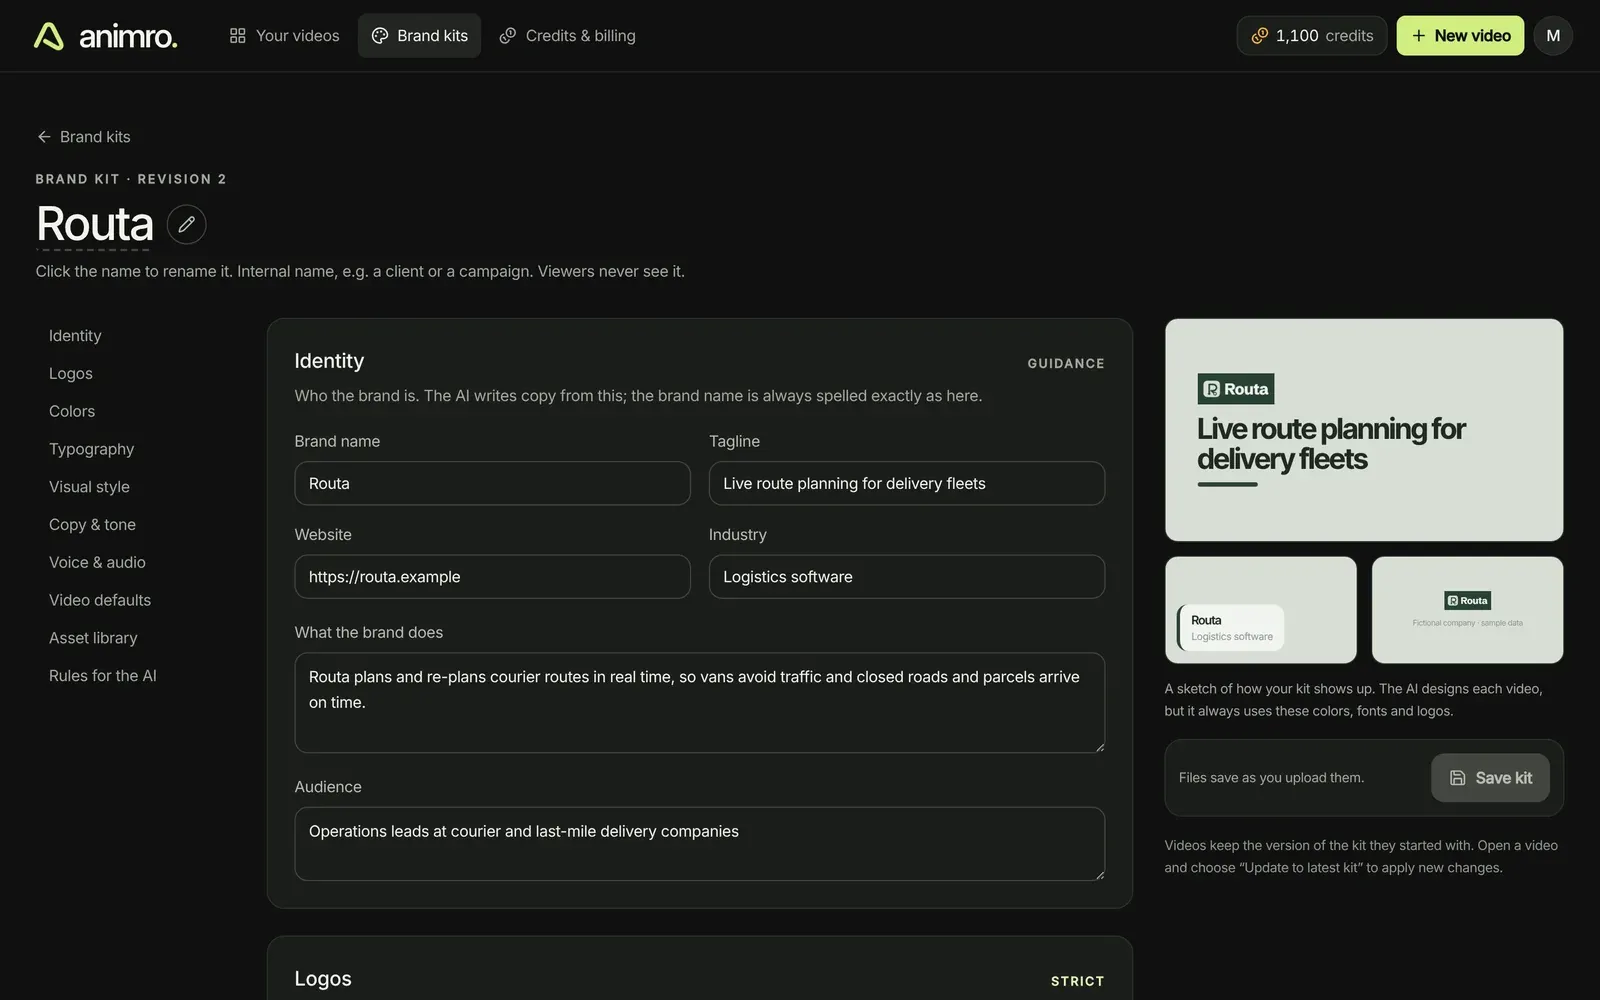Focus the Brand name field

(x=492, y=483)
